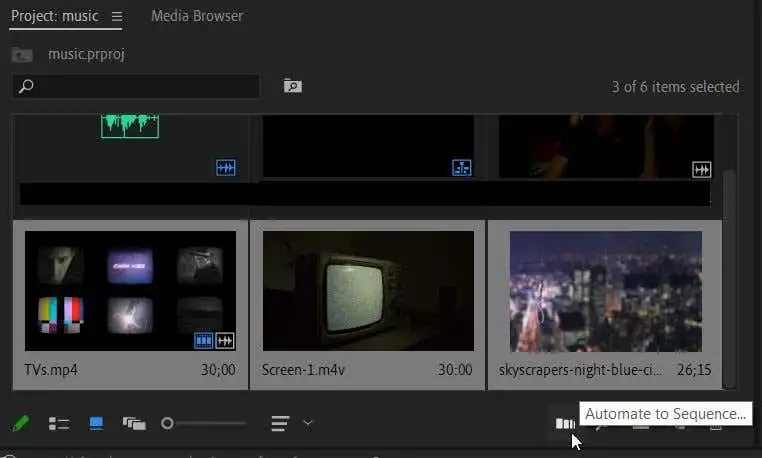Switch to List View
The image size is (762, 458).
click(x=59, y=423)
